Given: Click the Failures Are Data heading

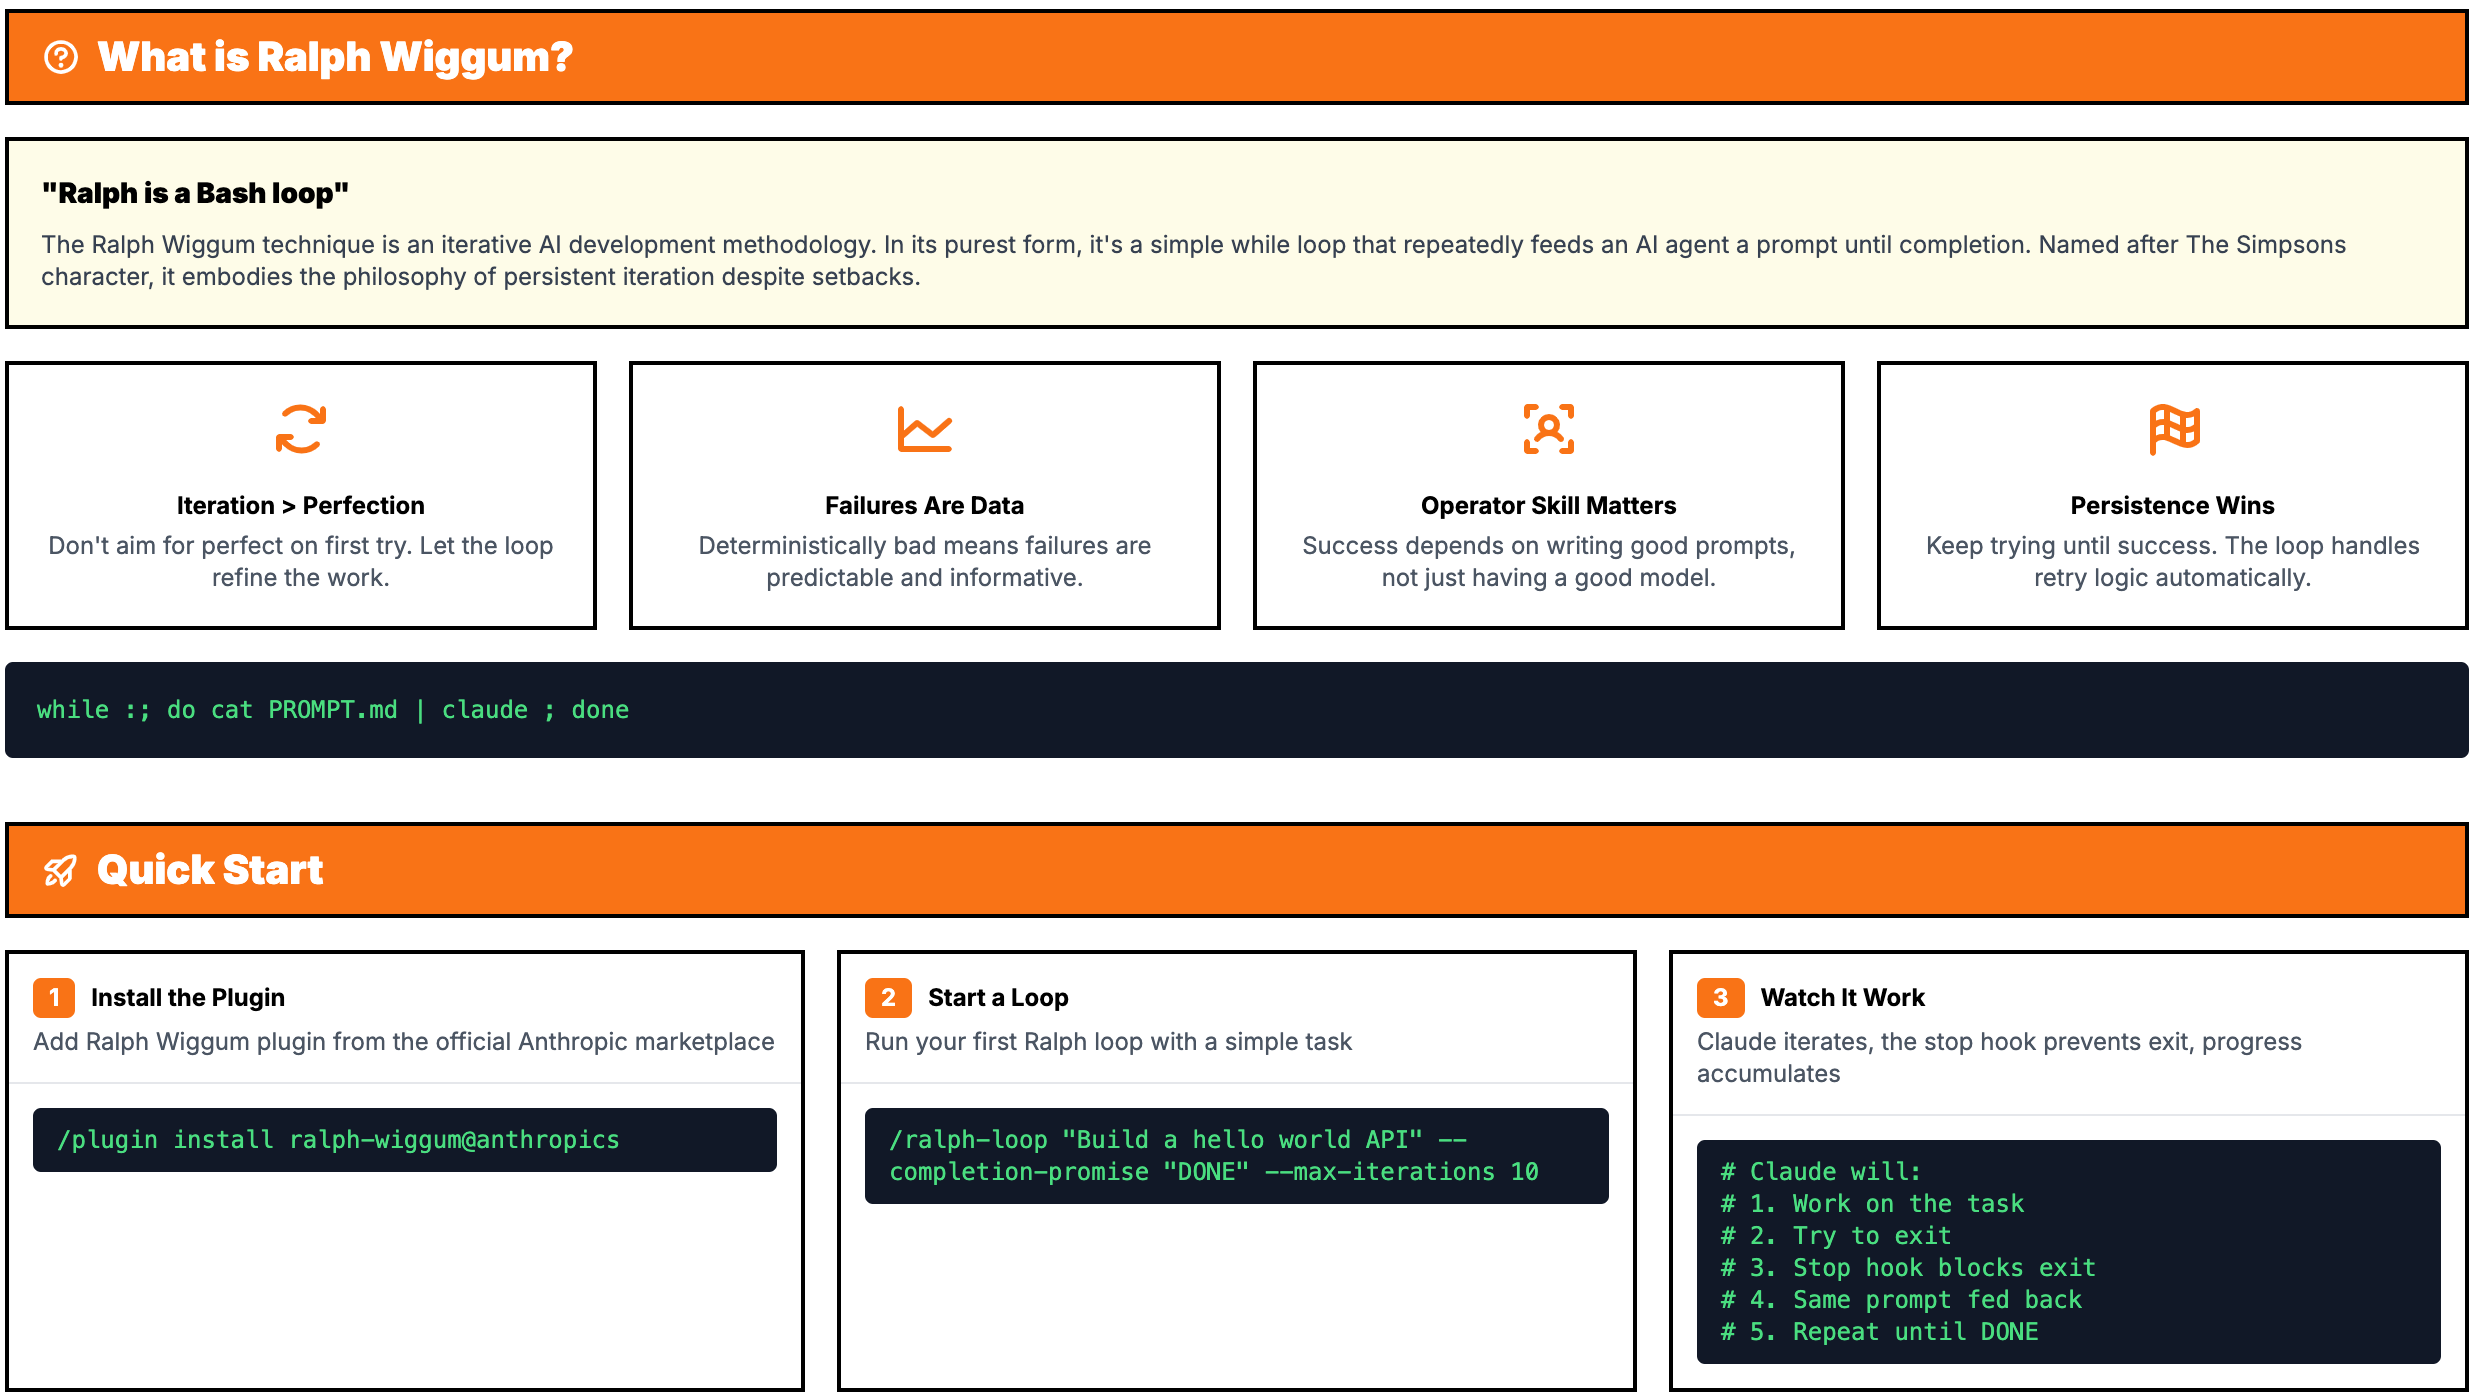Looking at the screenshot, I should tap(924, 505).
